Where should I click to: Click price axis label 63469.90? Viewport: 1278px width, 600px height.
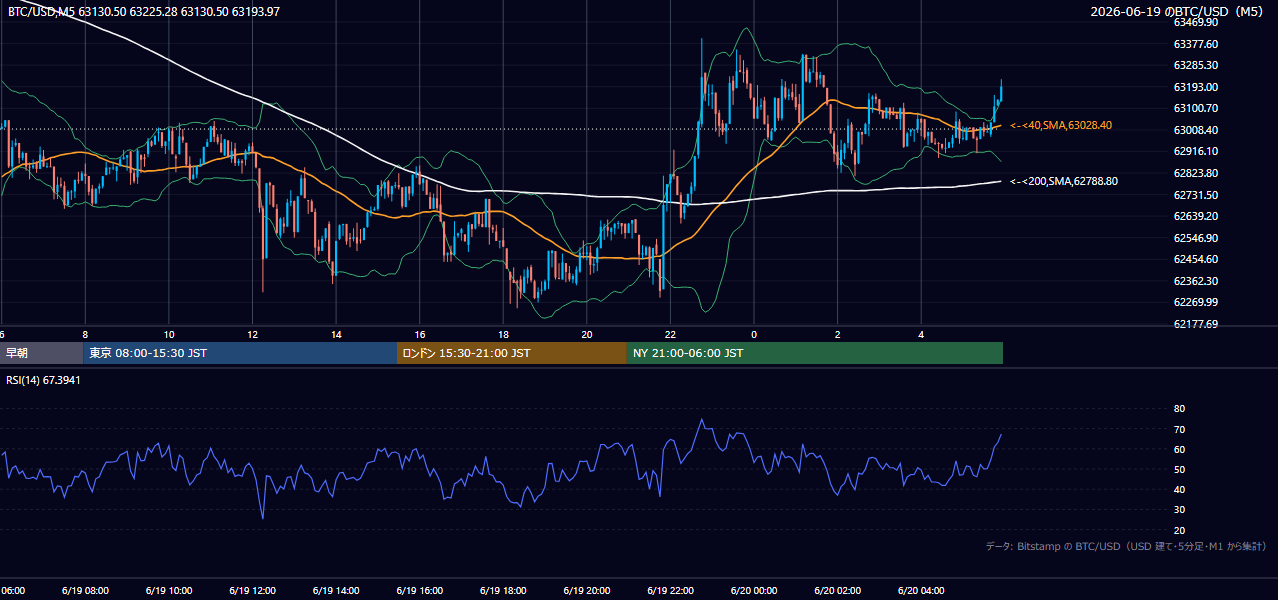tap(1195, 22)
